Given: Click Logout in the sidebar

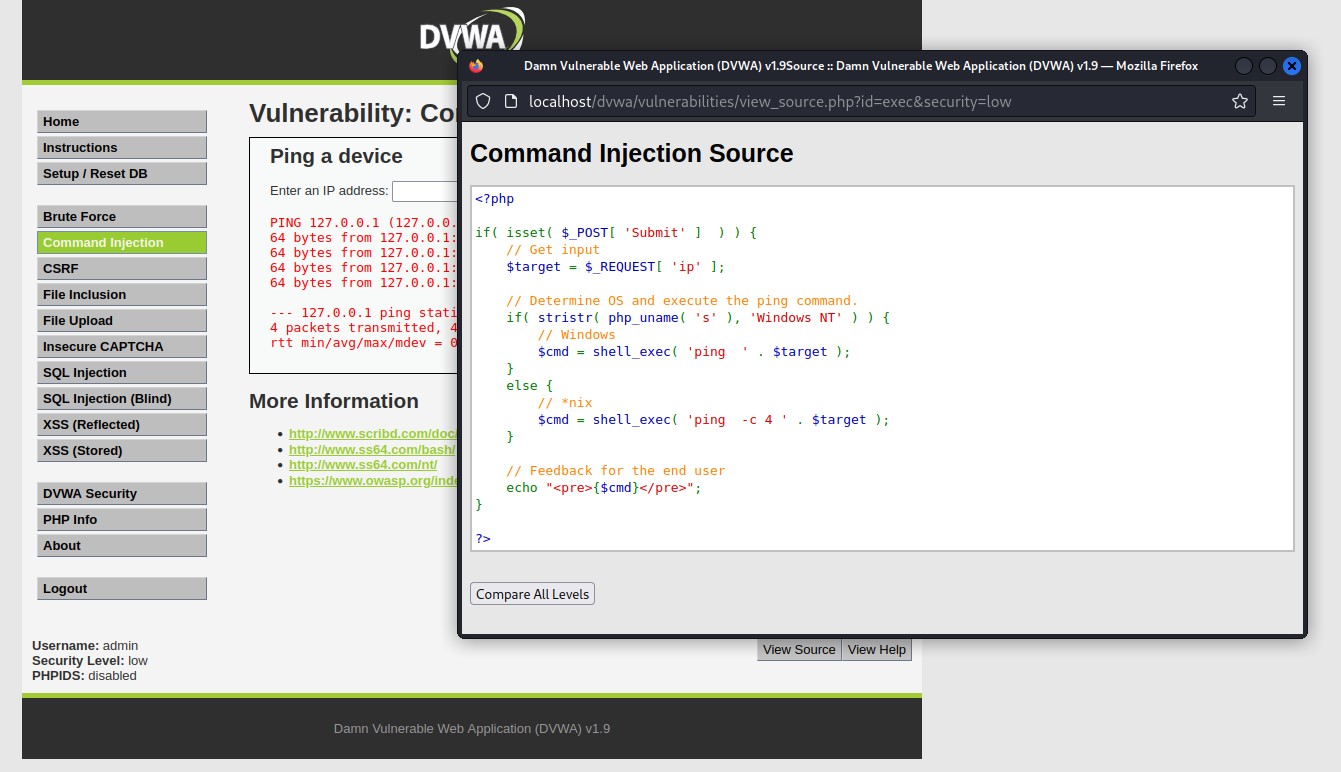Looking at the screenshot, I should pyautogui.click(x=122, y=589).
